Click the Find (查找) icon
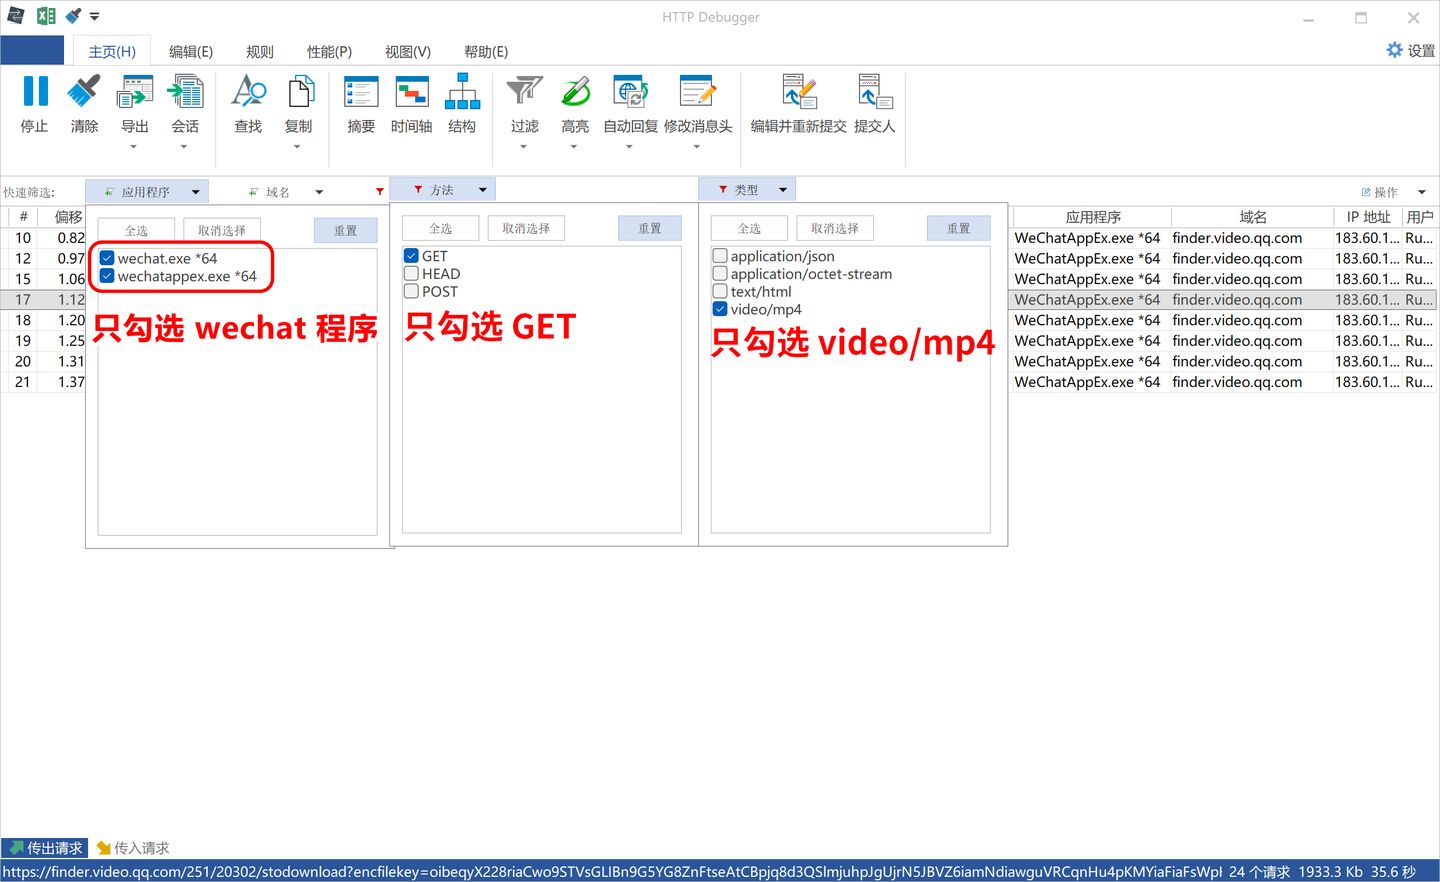Image resolution: width=1440 pixels, height=882 pixels. (248, 92)
